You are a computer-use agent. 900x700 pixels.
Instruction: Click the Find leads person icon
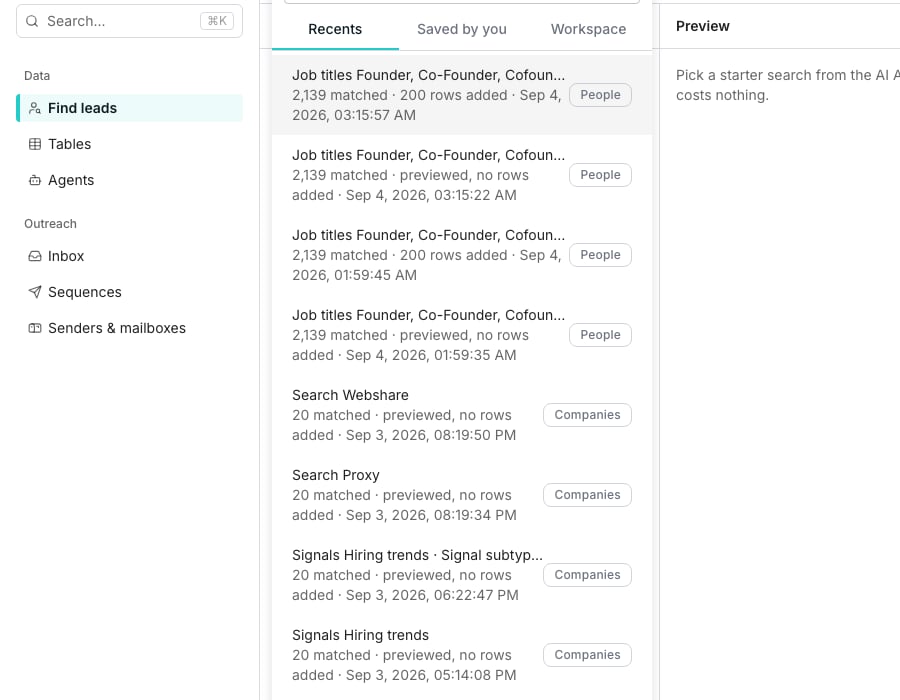tap(35, 108)
